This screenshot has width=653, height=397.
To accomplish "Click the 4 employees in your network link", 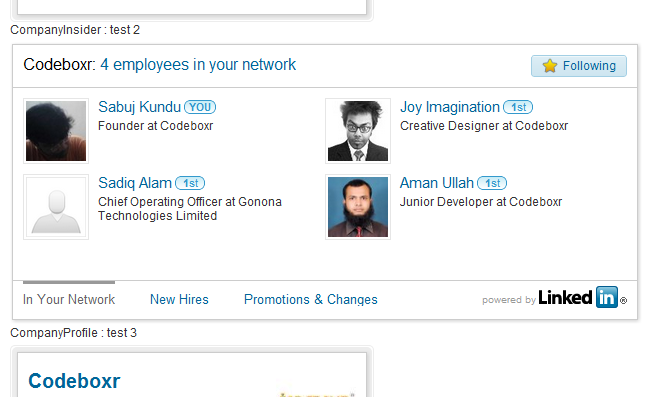I will pos(198,65).
